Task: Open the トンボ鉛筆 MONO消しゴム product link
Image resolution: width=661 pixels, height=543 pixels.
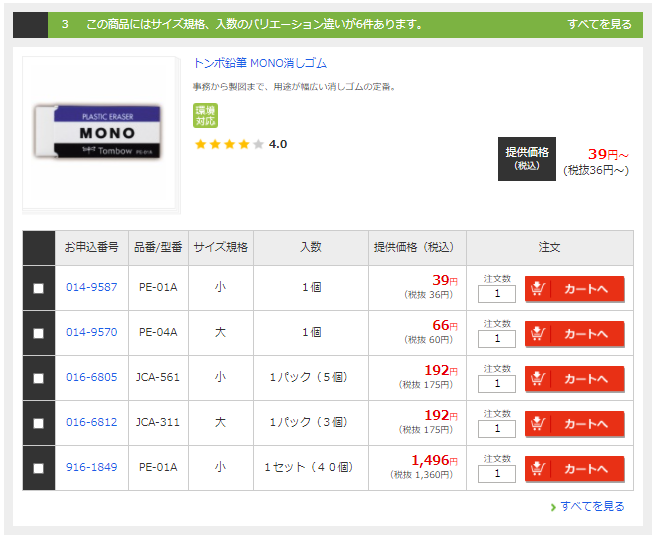Action: coord(260,63)
